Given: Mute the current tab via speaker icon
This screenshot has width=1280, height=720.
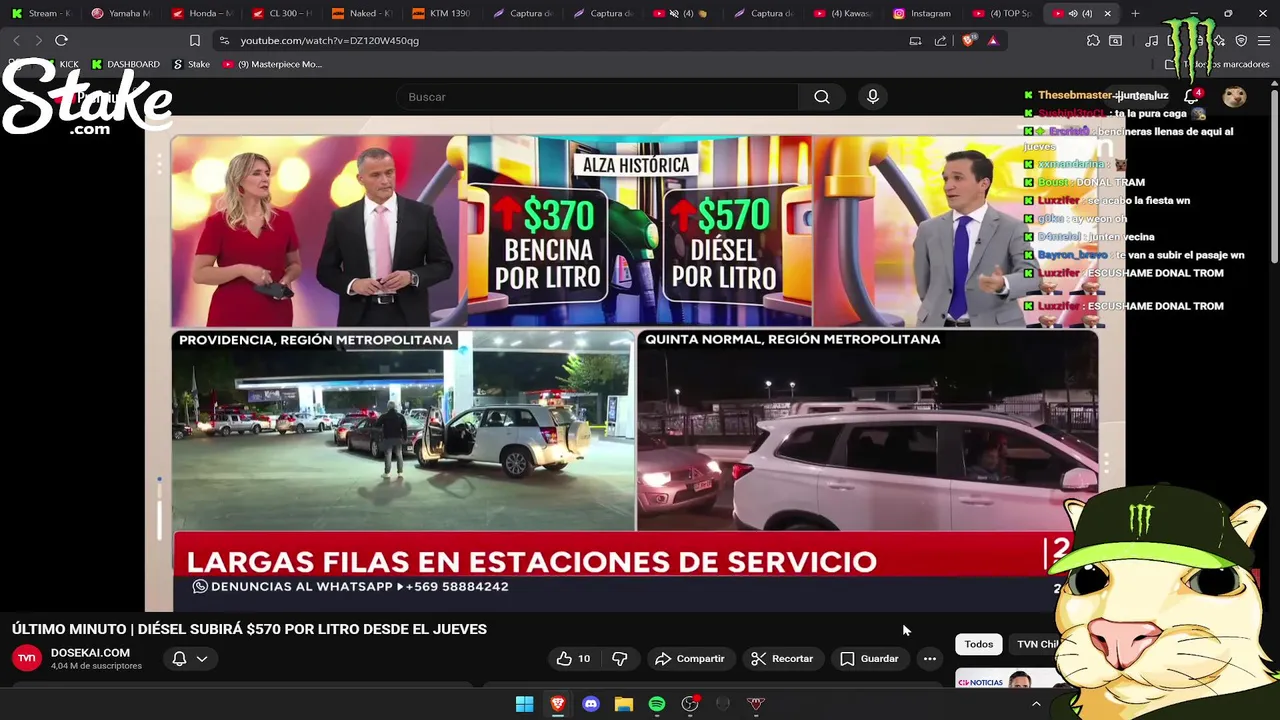Looking at the screenshot, I should point(1073,14).
